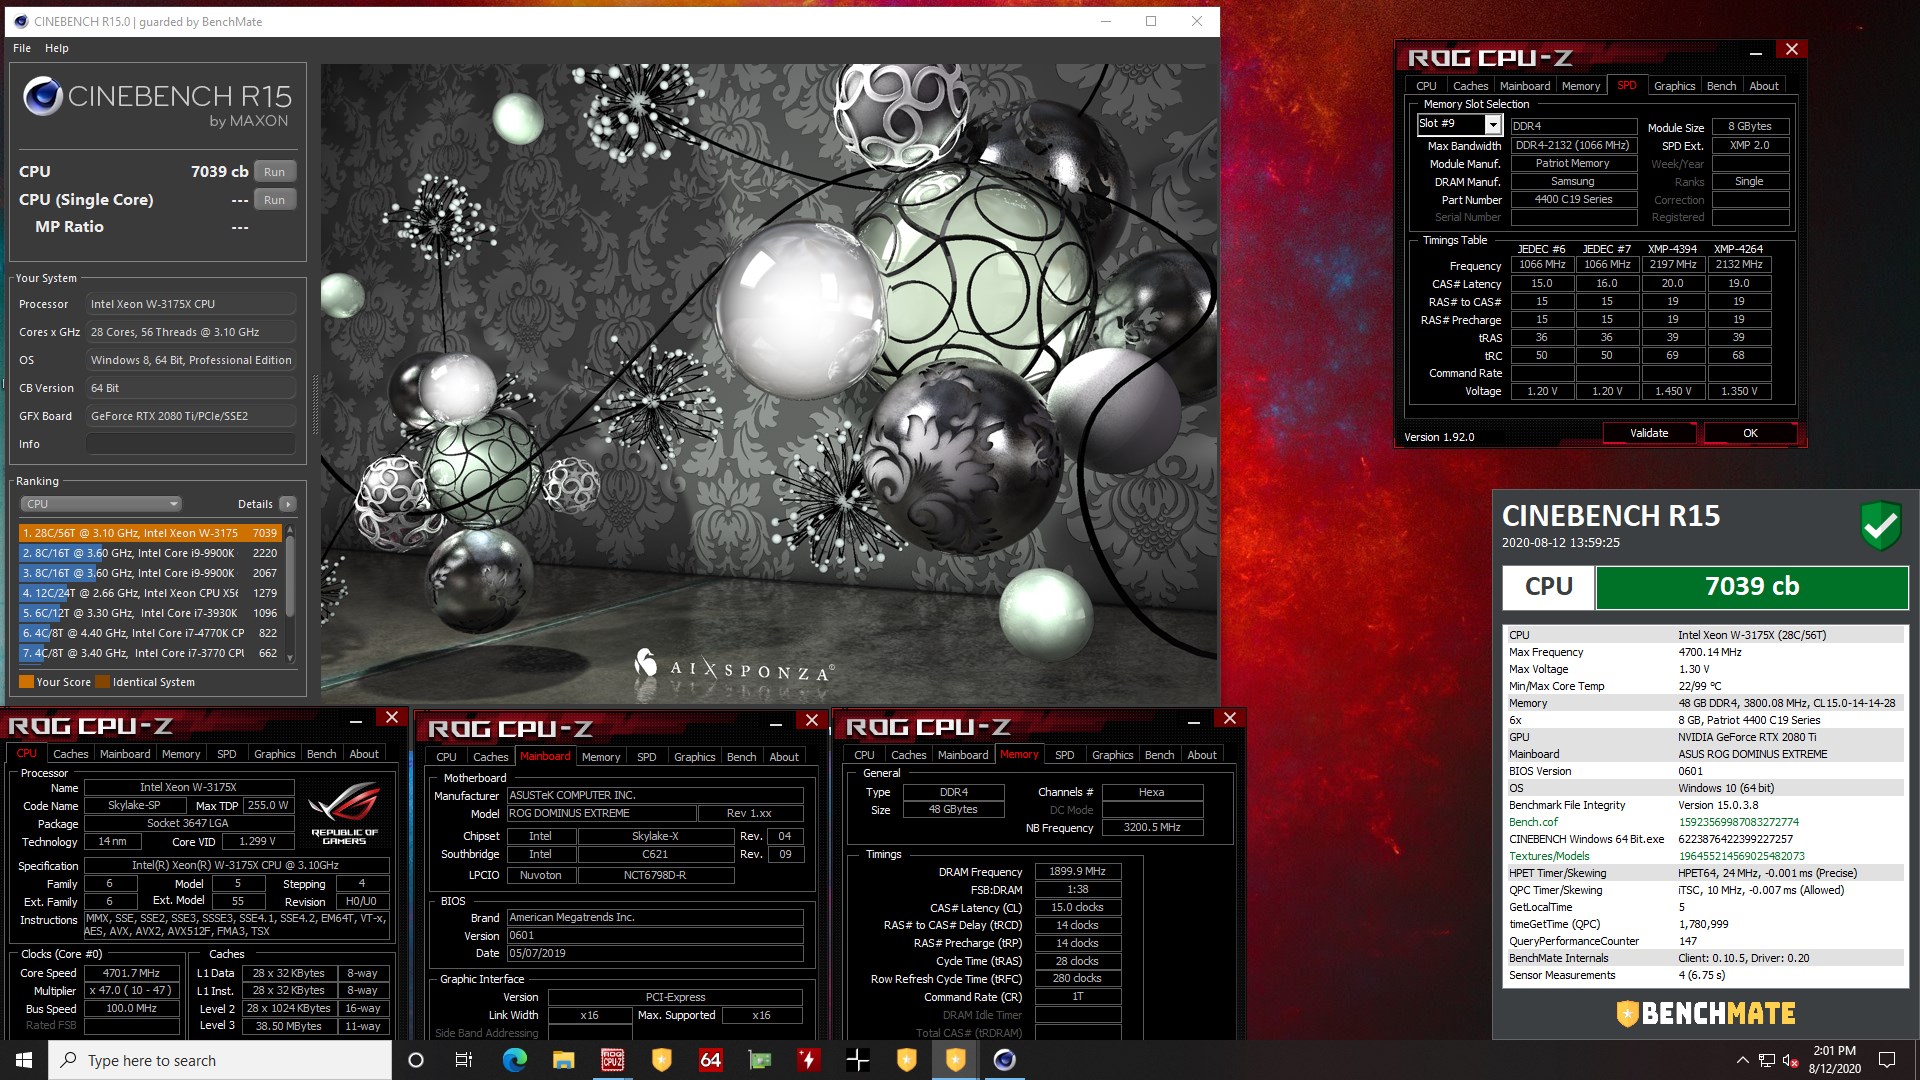Open SPD tab in Memory CPU-Z window
The height and width of the screenshot is (1080, 1920).
coord(1065,755)
